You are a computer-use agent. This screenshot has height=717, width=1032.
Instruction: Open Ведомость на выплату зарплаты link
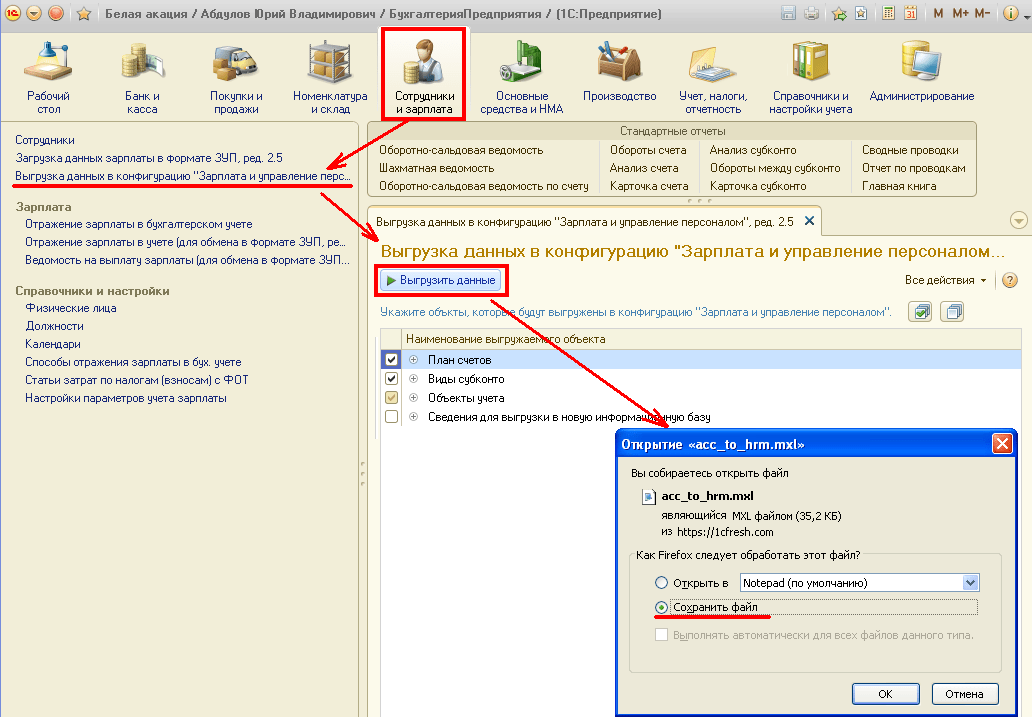[188, 260]
